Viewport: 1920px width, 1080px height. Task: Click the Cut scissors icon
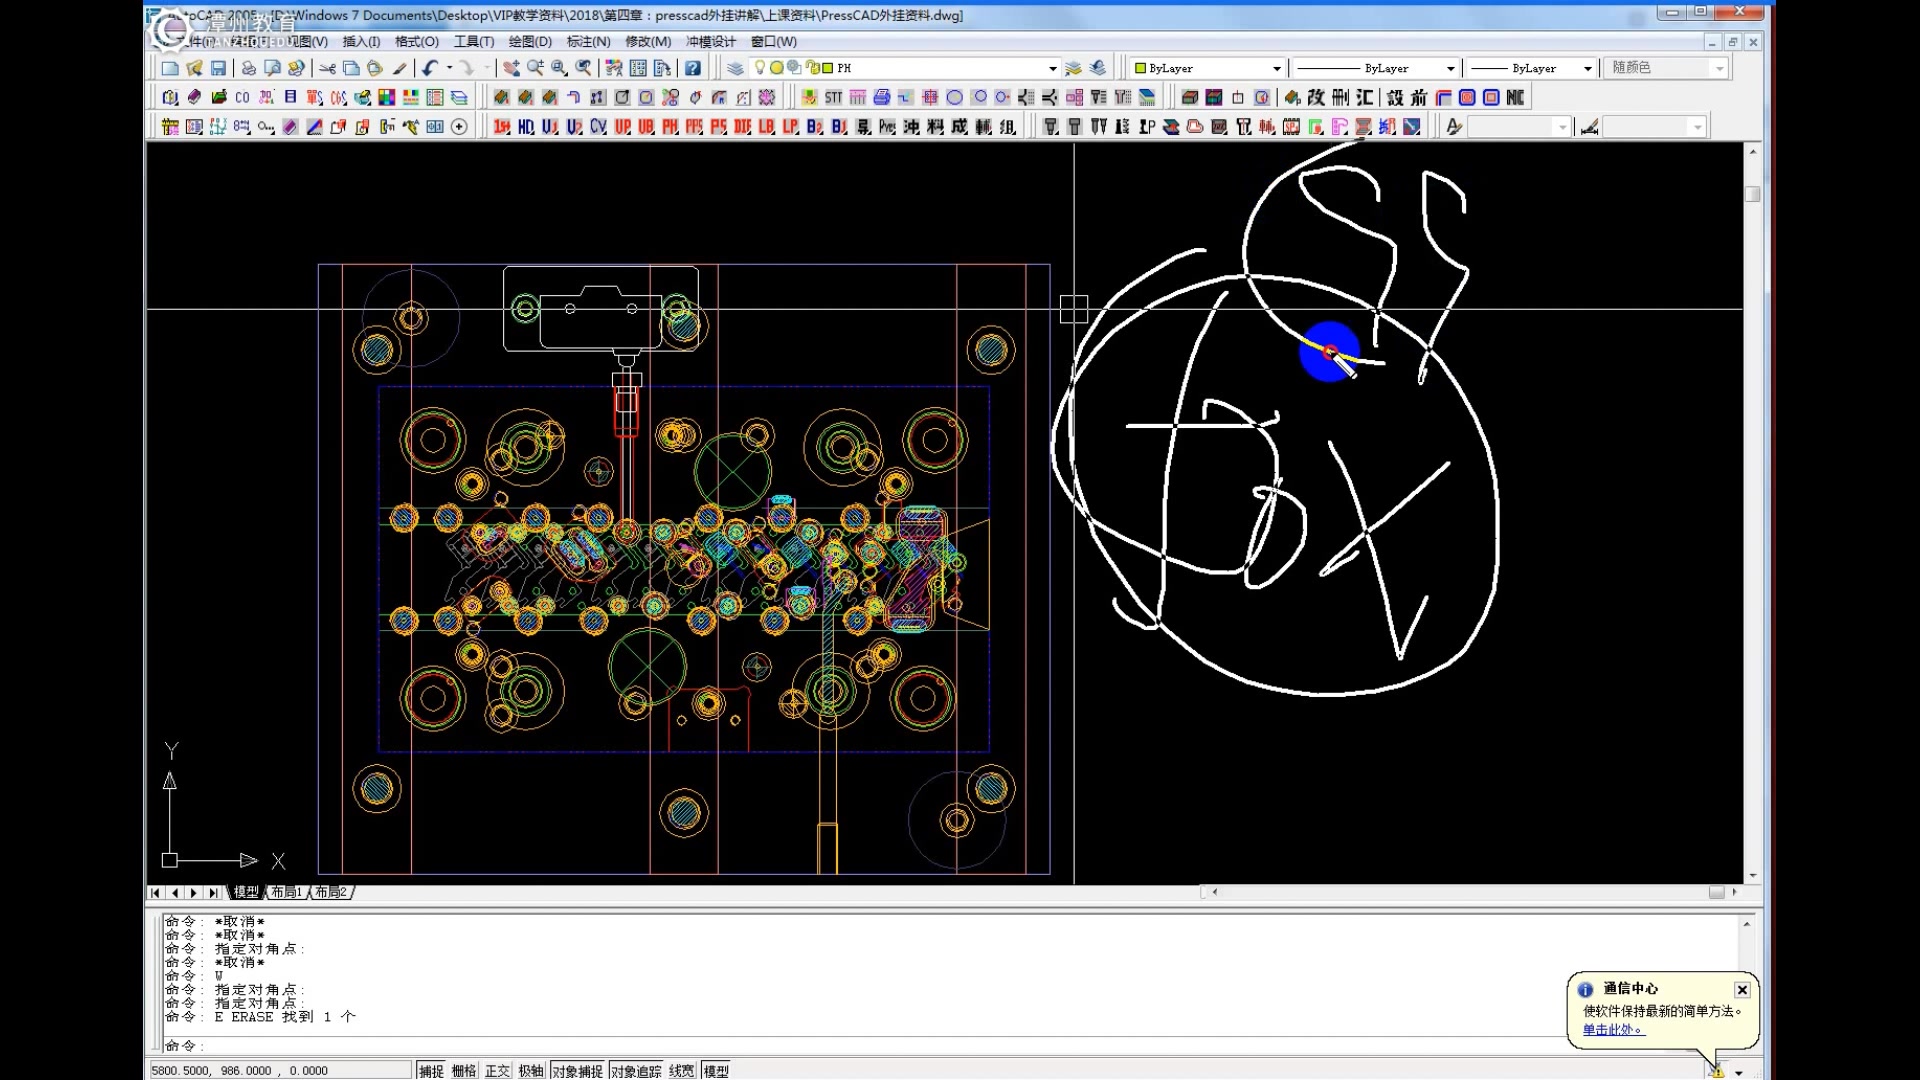pyautogui.click(x=327, y=68)
